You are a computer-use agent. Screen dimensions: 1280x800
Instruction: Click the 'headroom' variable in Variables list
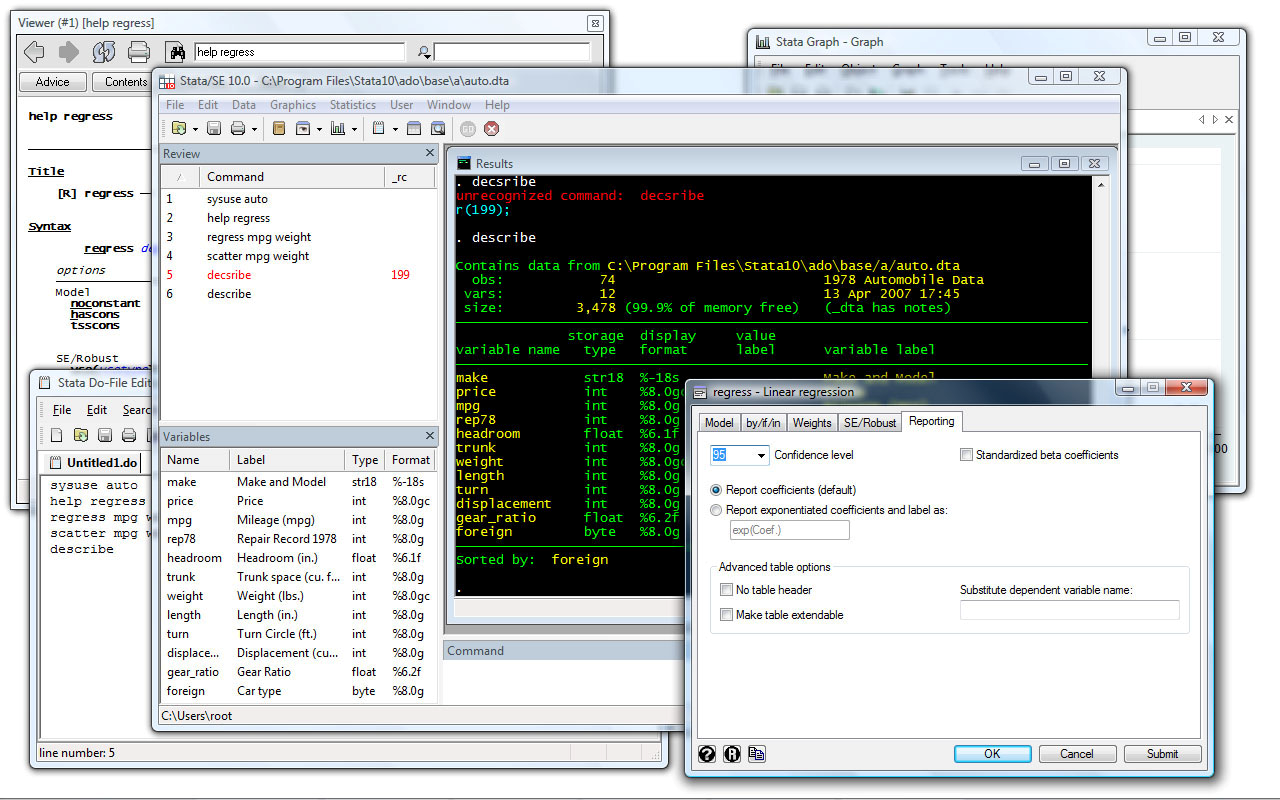click(x=194, y=558)
